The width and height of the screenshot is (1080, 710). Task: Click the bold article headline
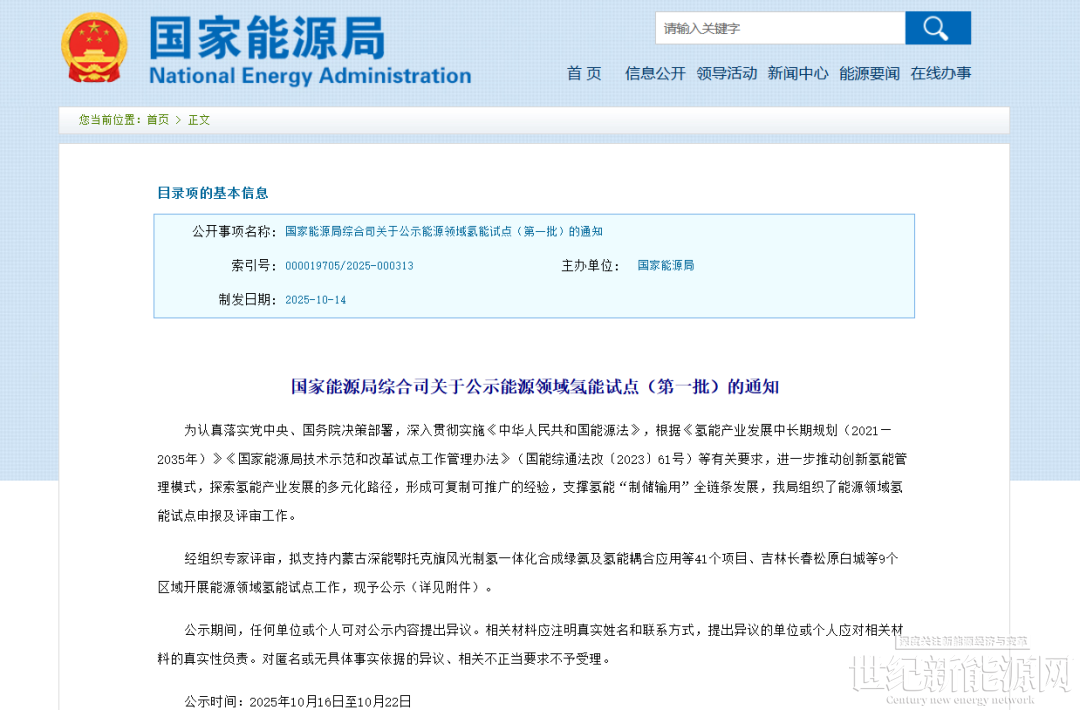pyautogui.click(x=534, y=386)
